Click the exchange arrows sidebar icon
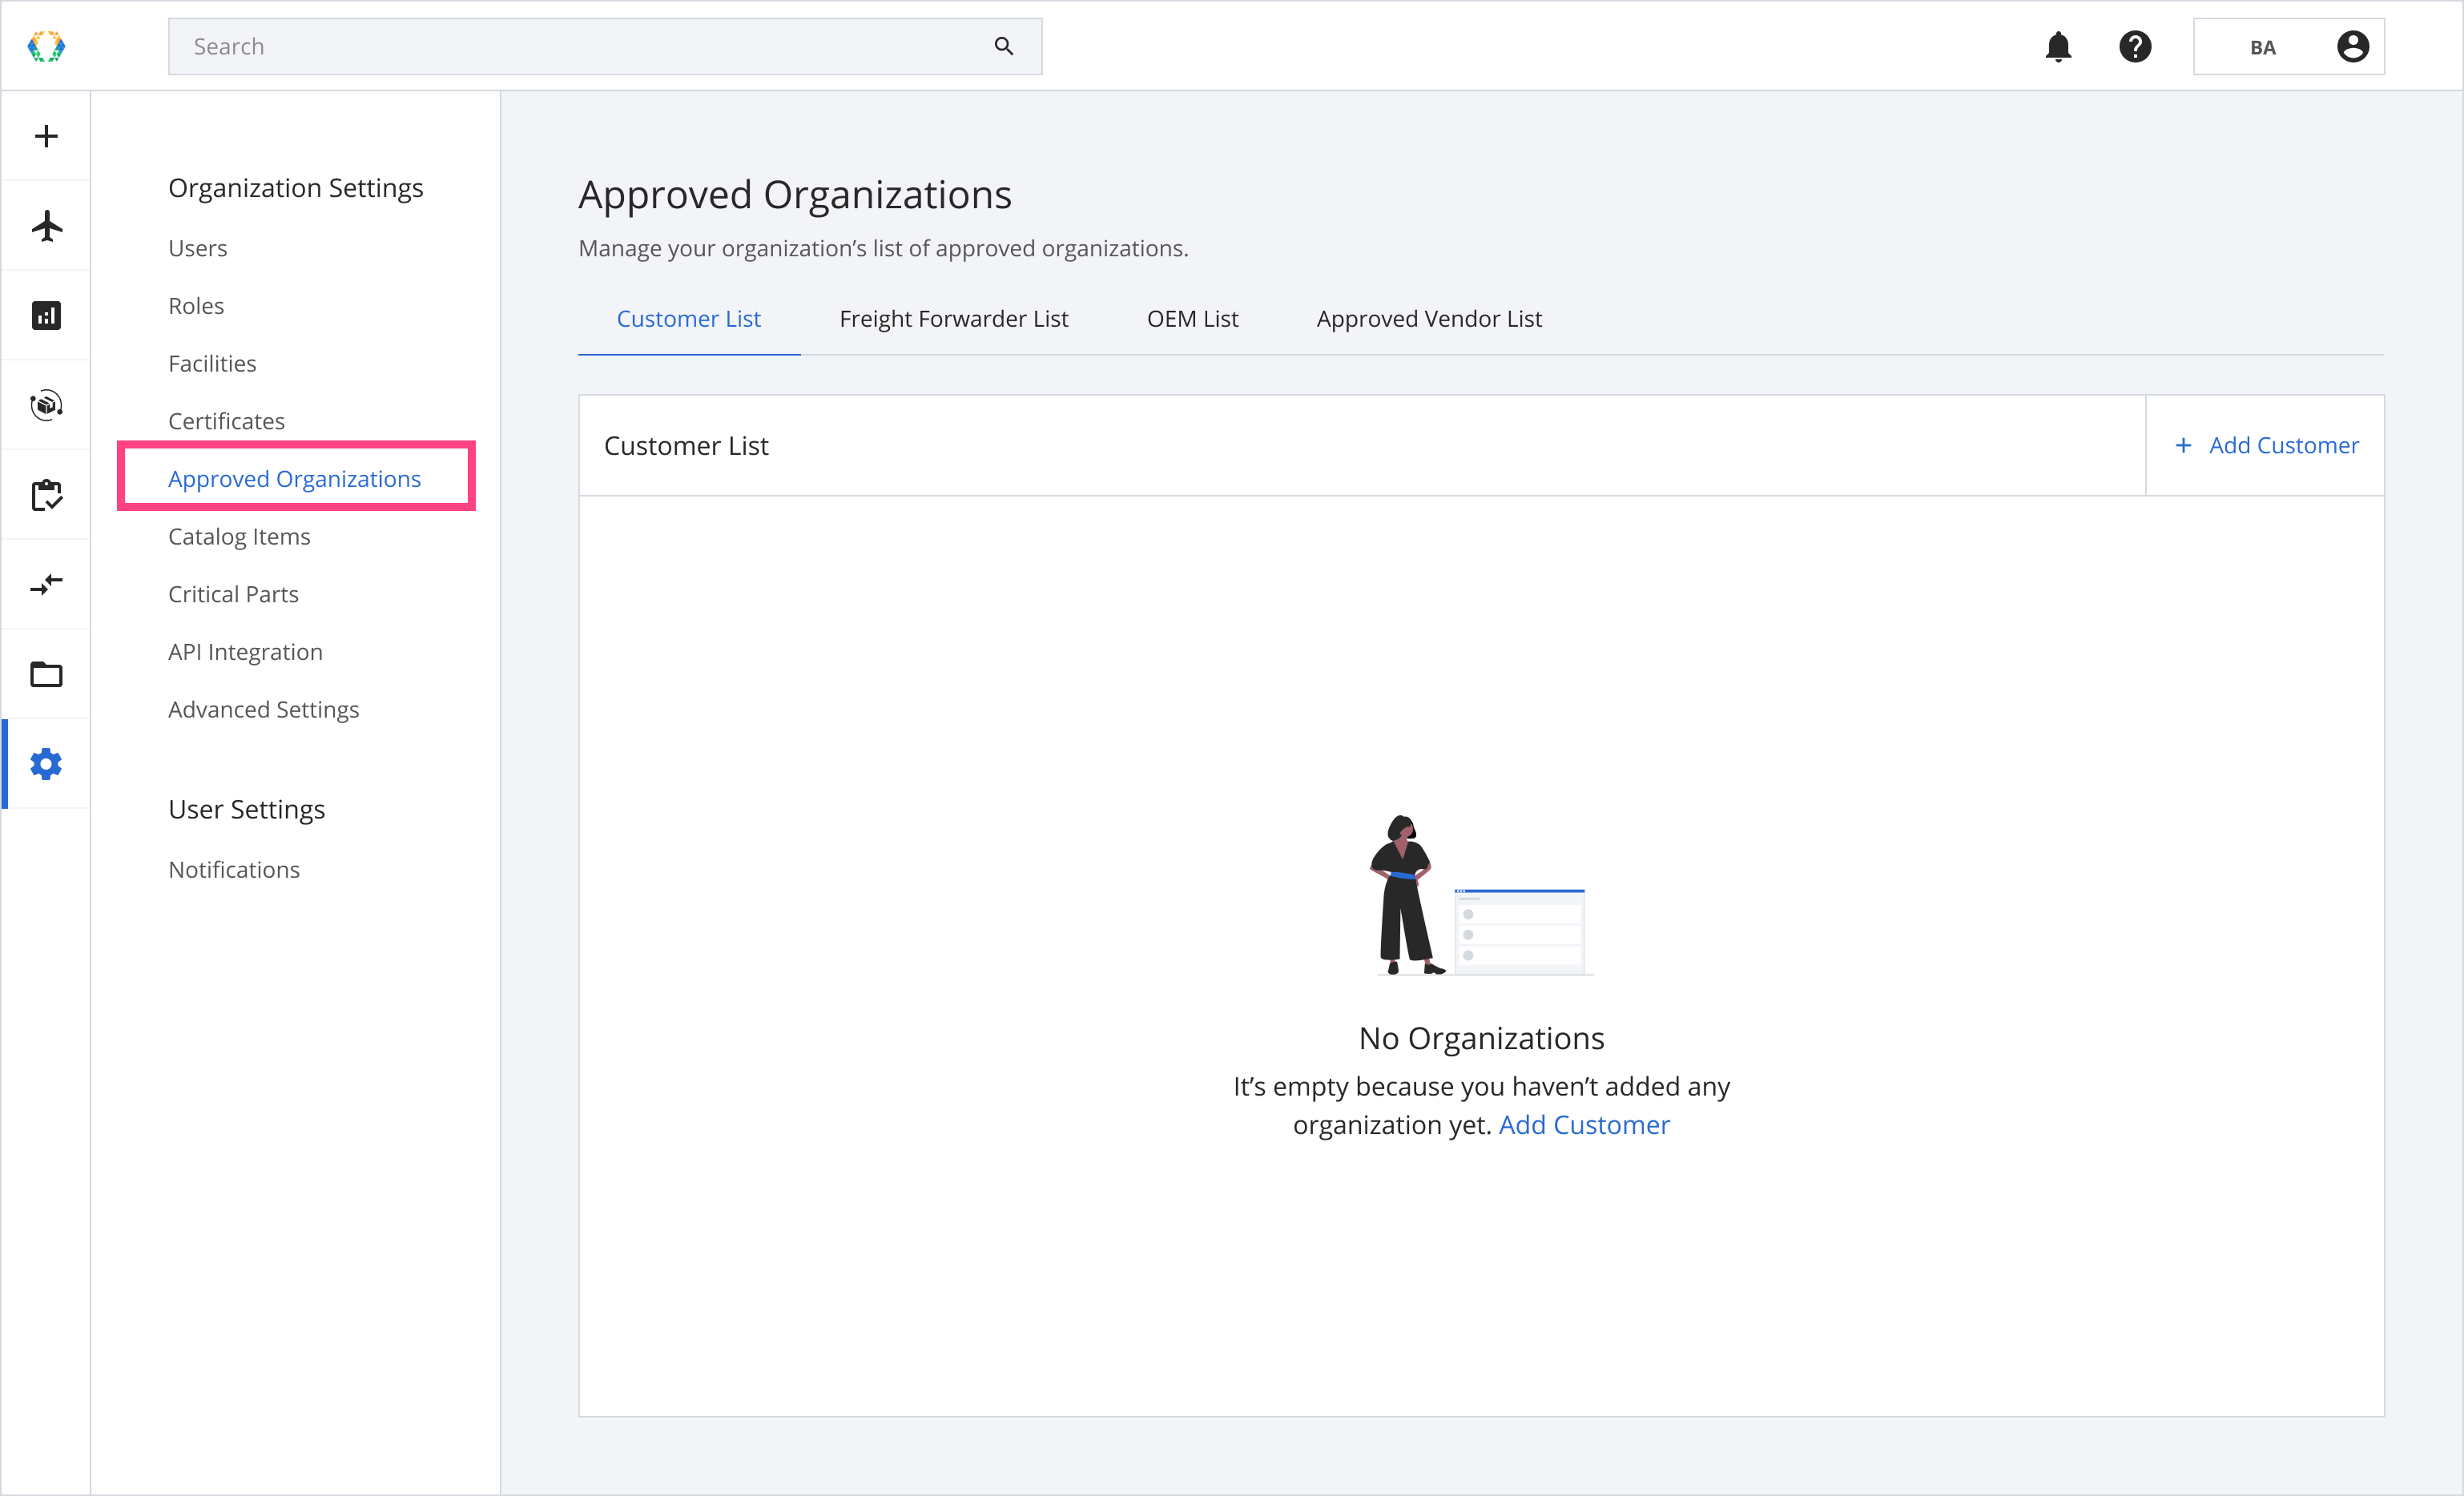2464x1496 pixels. coord(46,584)
